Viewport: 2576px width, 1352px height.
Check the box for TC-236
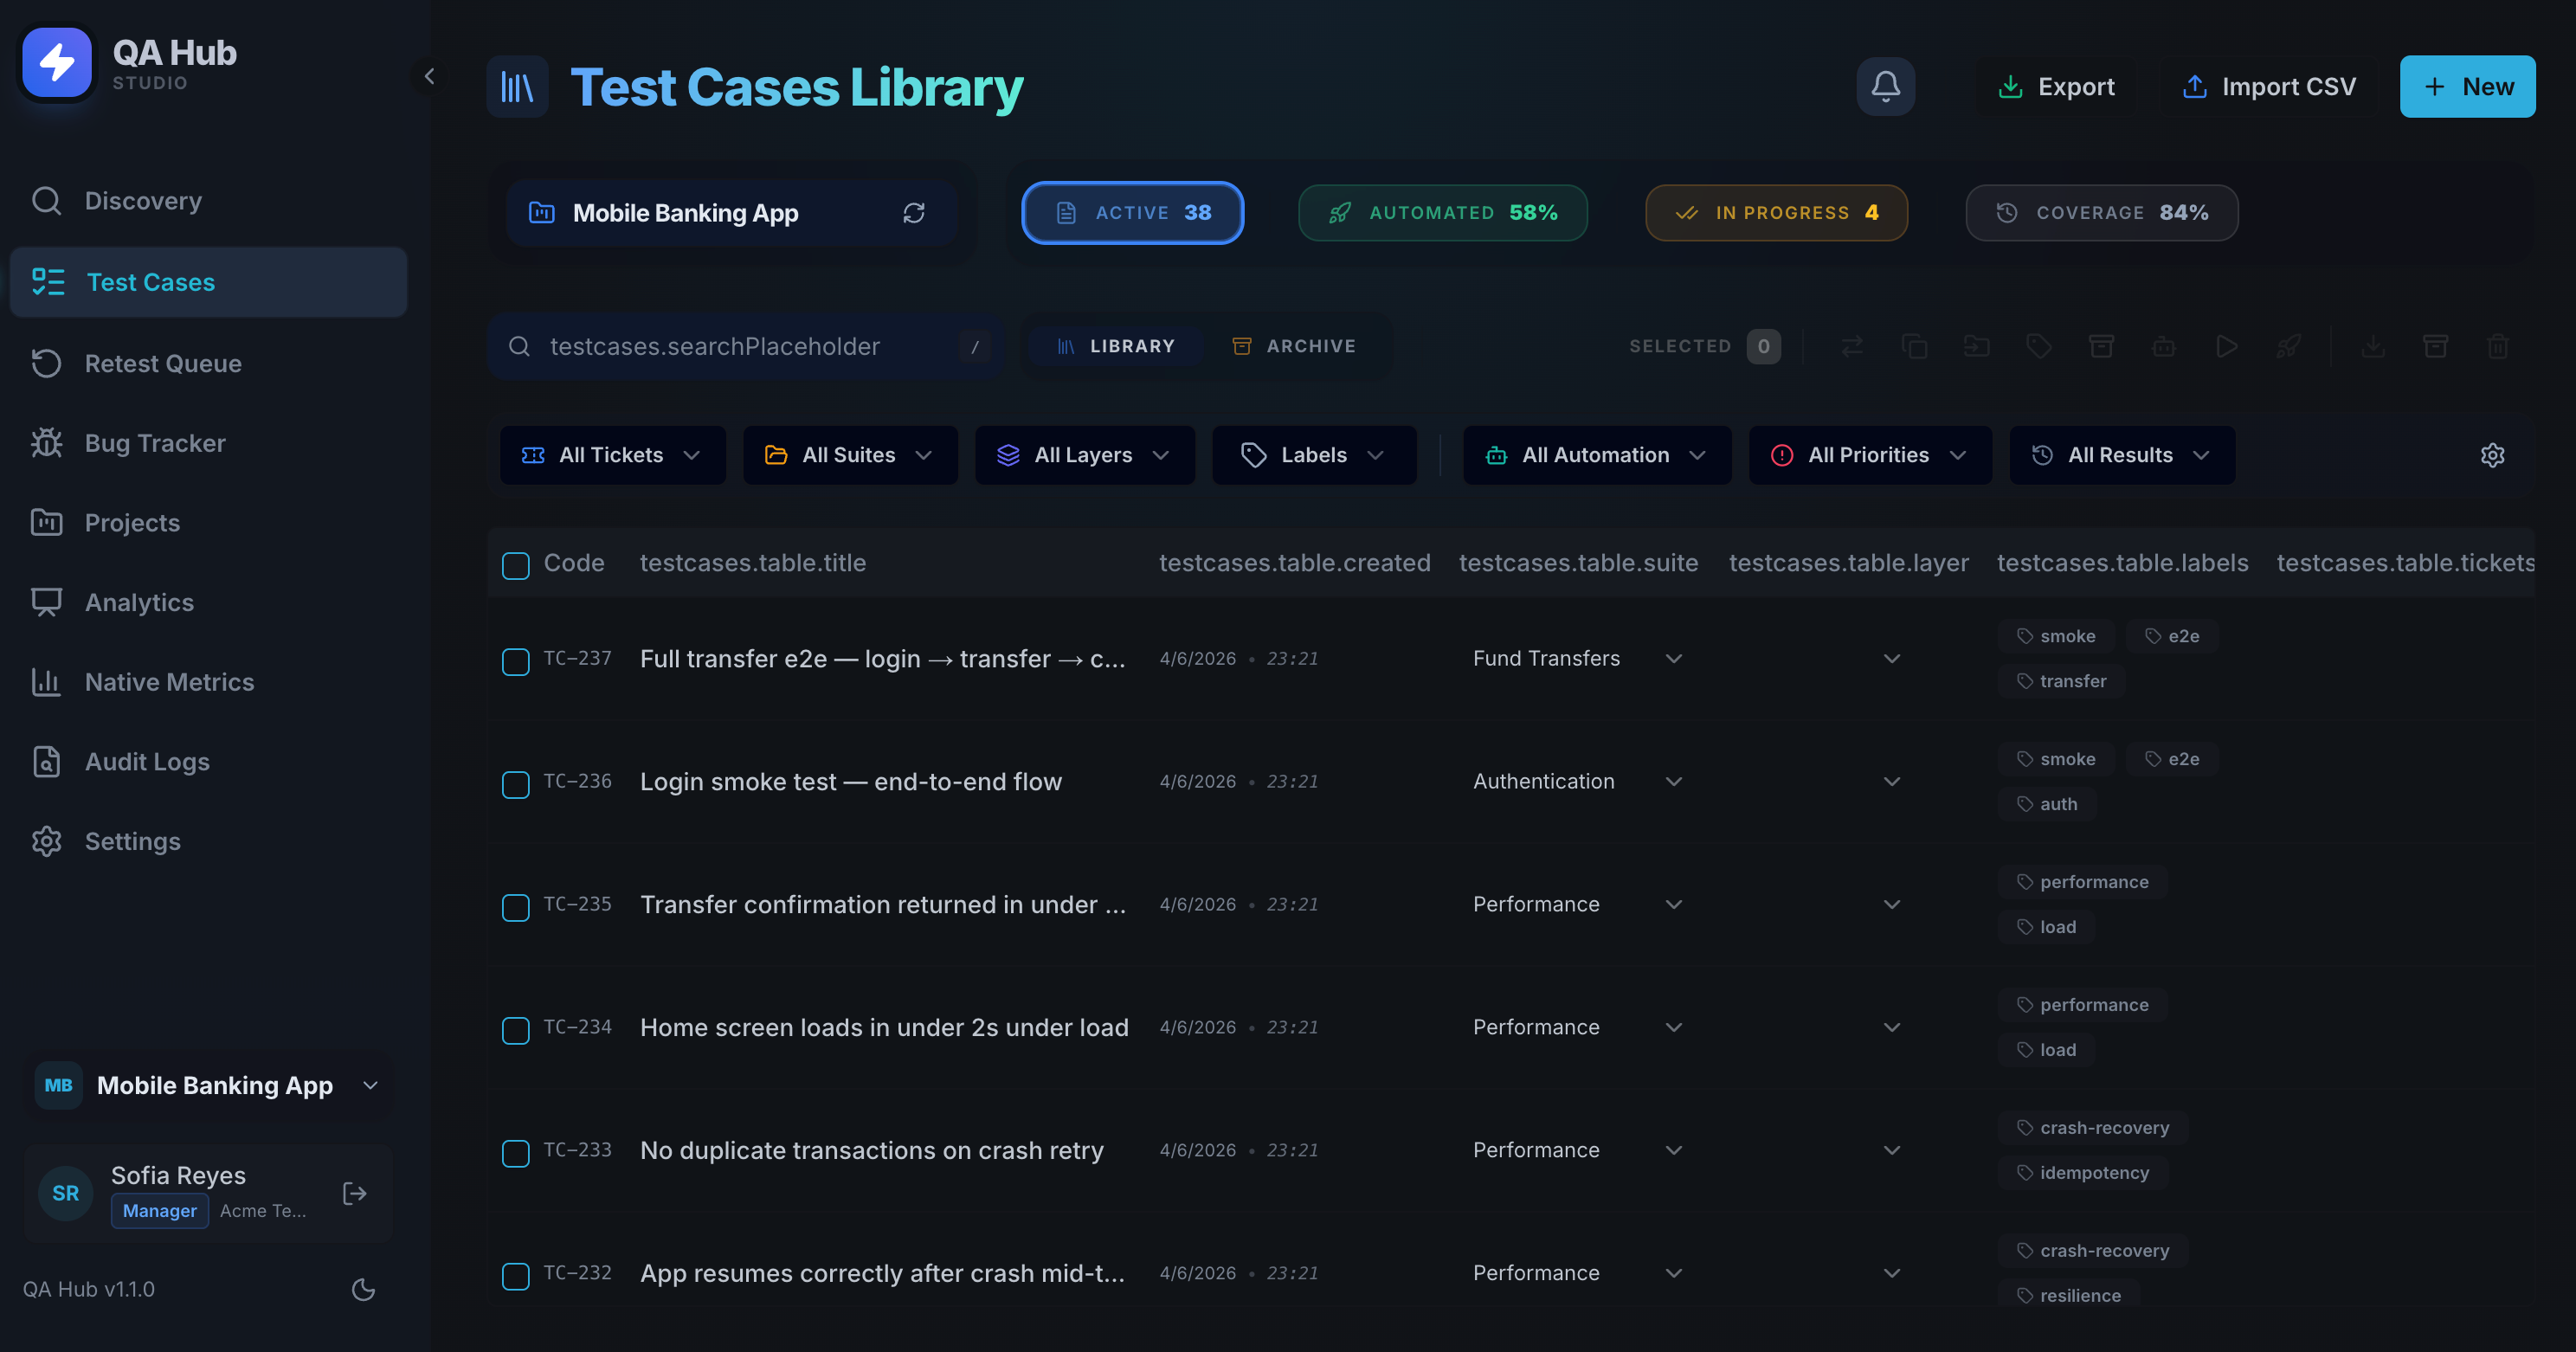[x=516, y=785]
